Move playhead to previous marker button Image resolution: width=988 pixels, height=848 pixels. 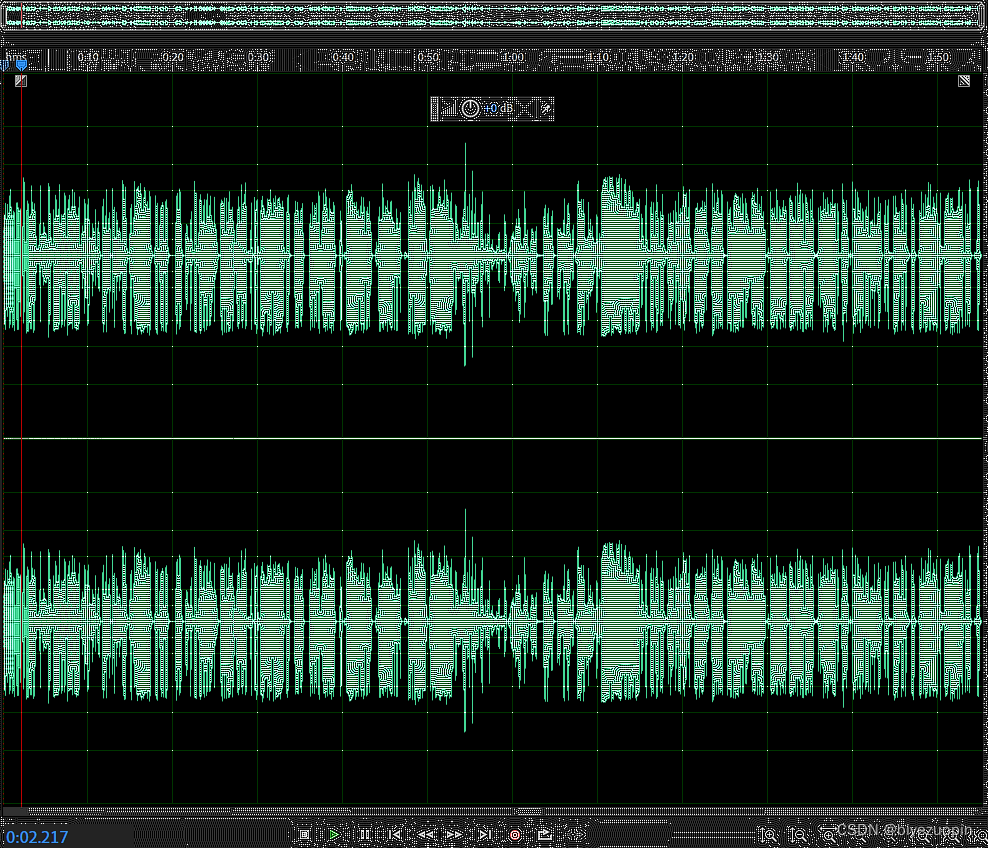click(x=395, y=835)
